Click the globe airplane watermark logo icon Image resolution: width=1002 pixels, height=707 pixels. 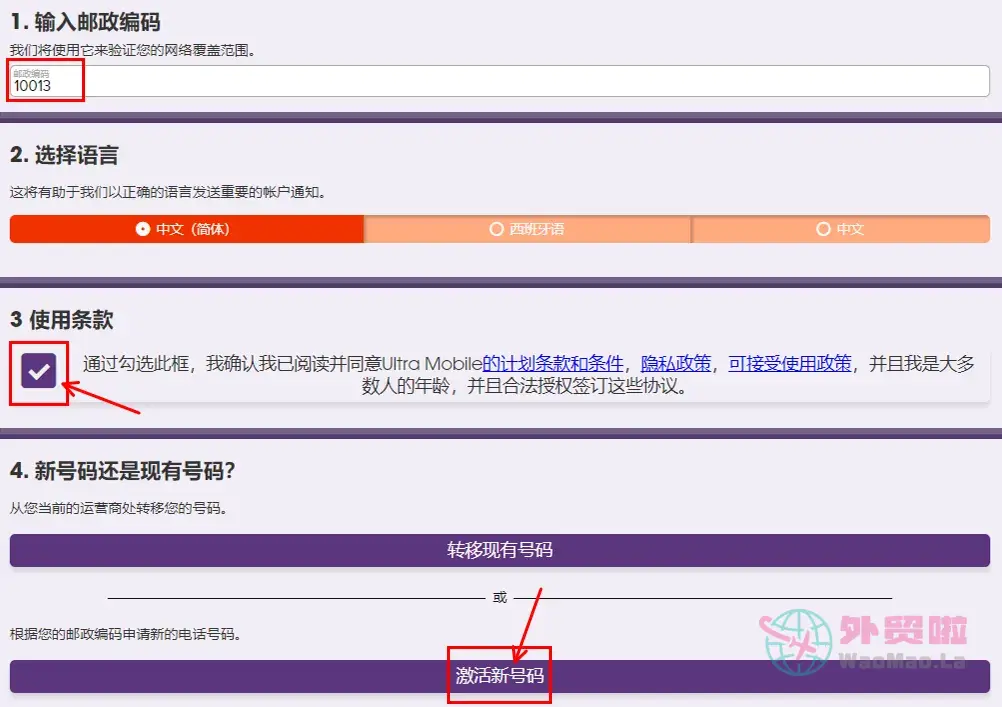click(x=798, y=641)
